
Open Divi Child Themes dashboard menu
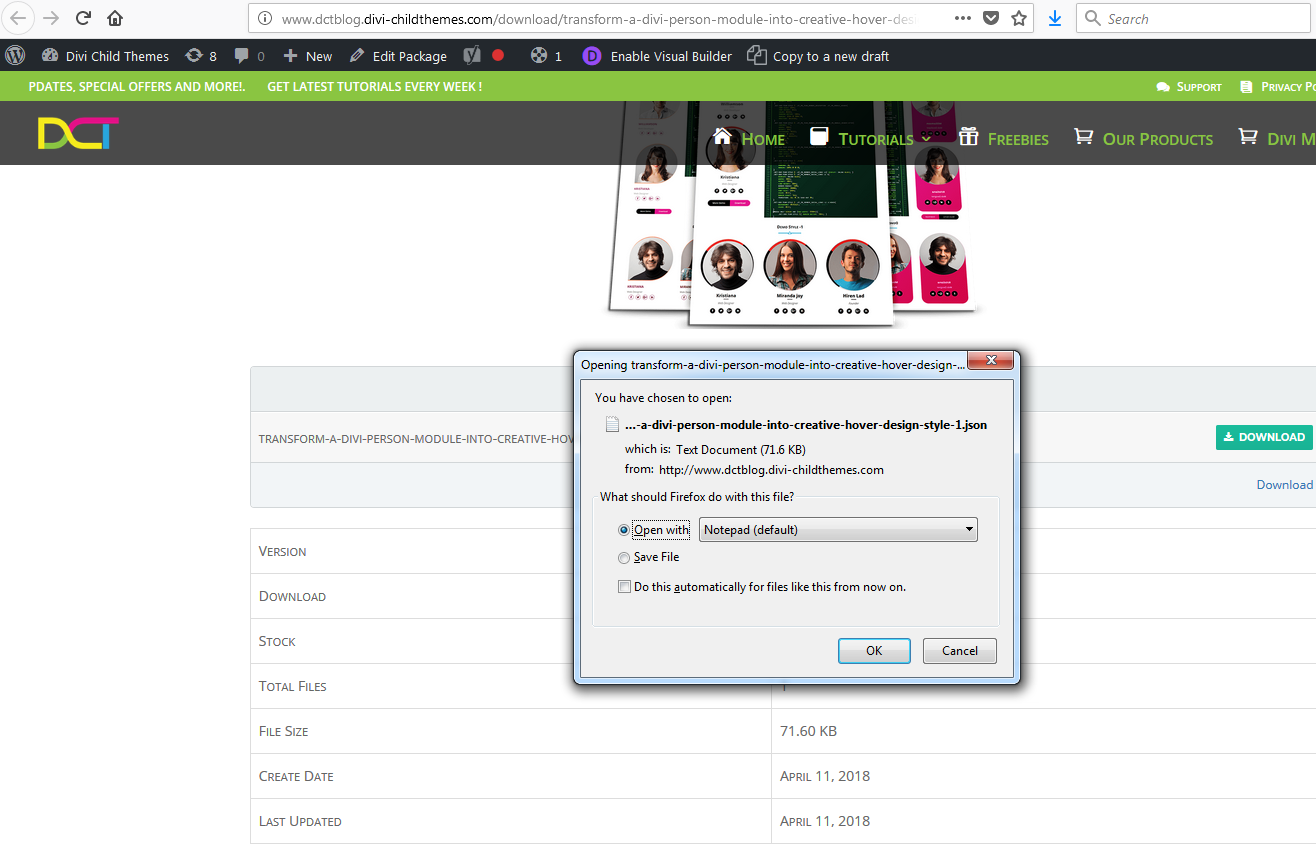[x=105, y=56]
